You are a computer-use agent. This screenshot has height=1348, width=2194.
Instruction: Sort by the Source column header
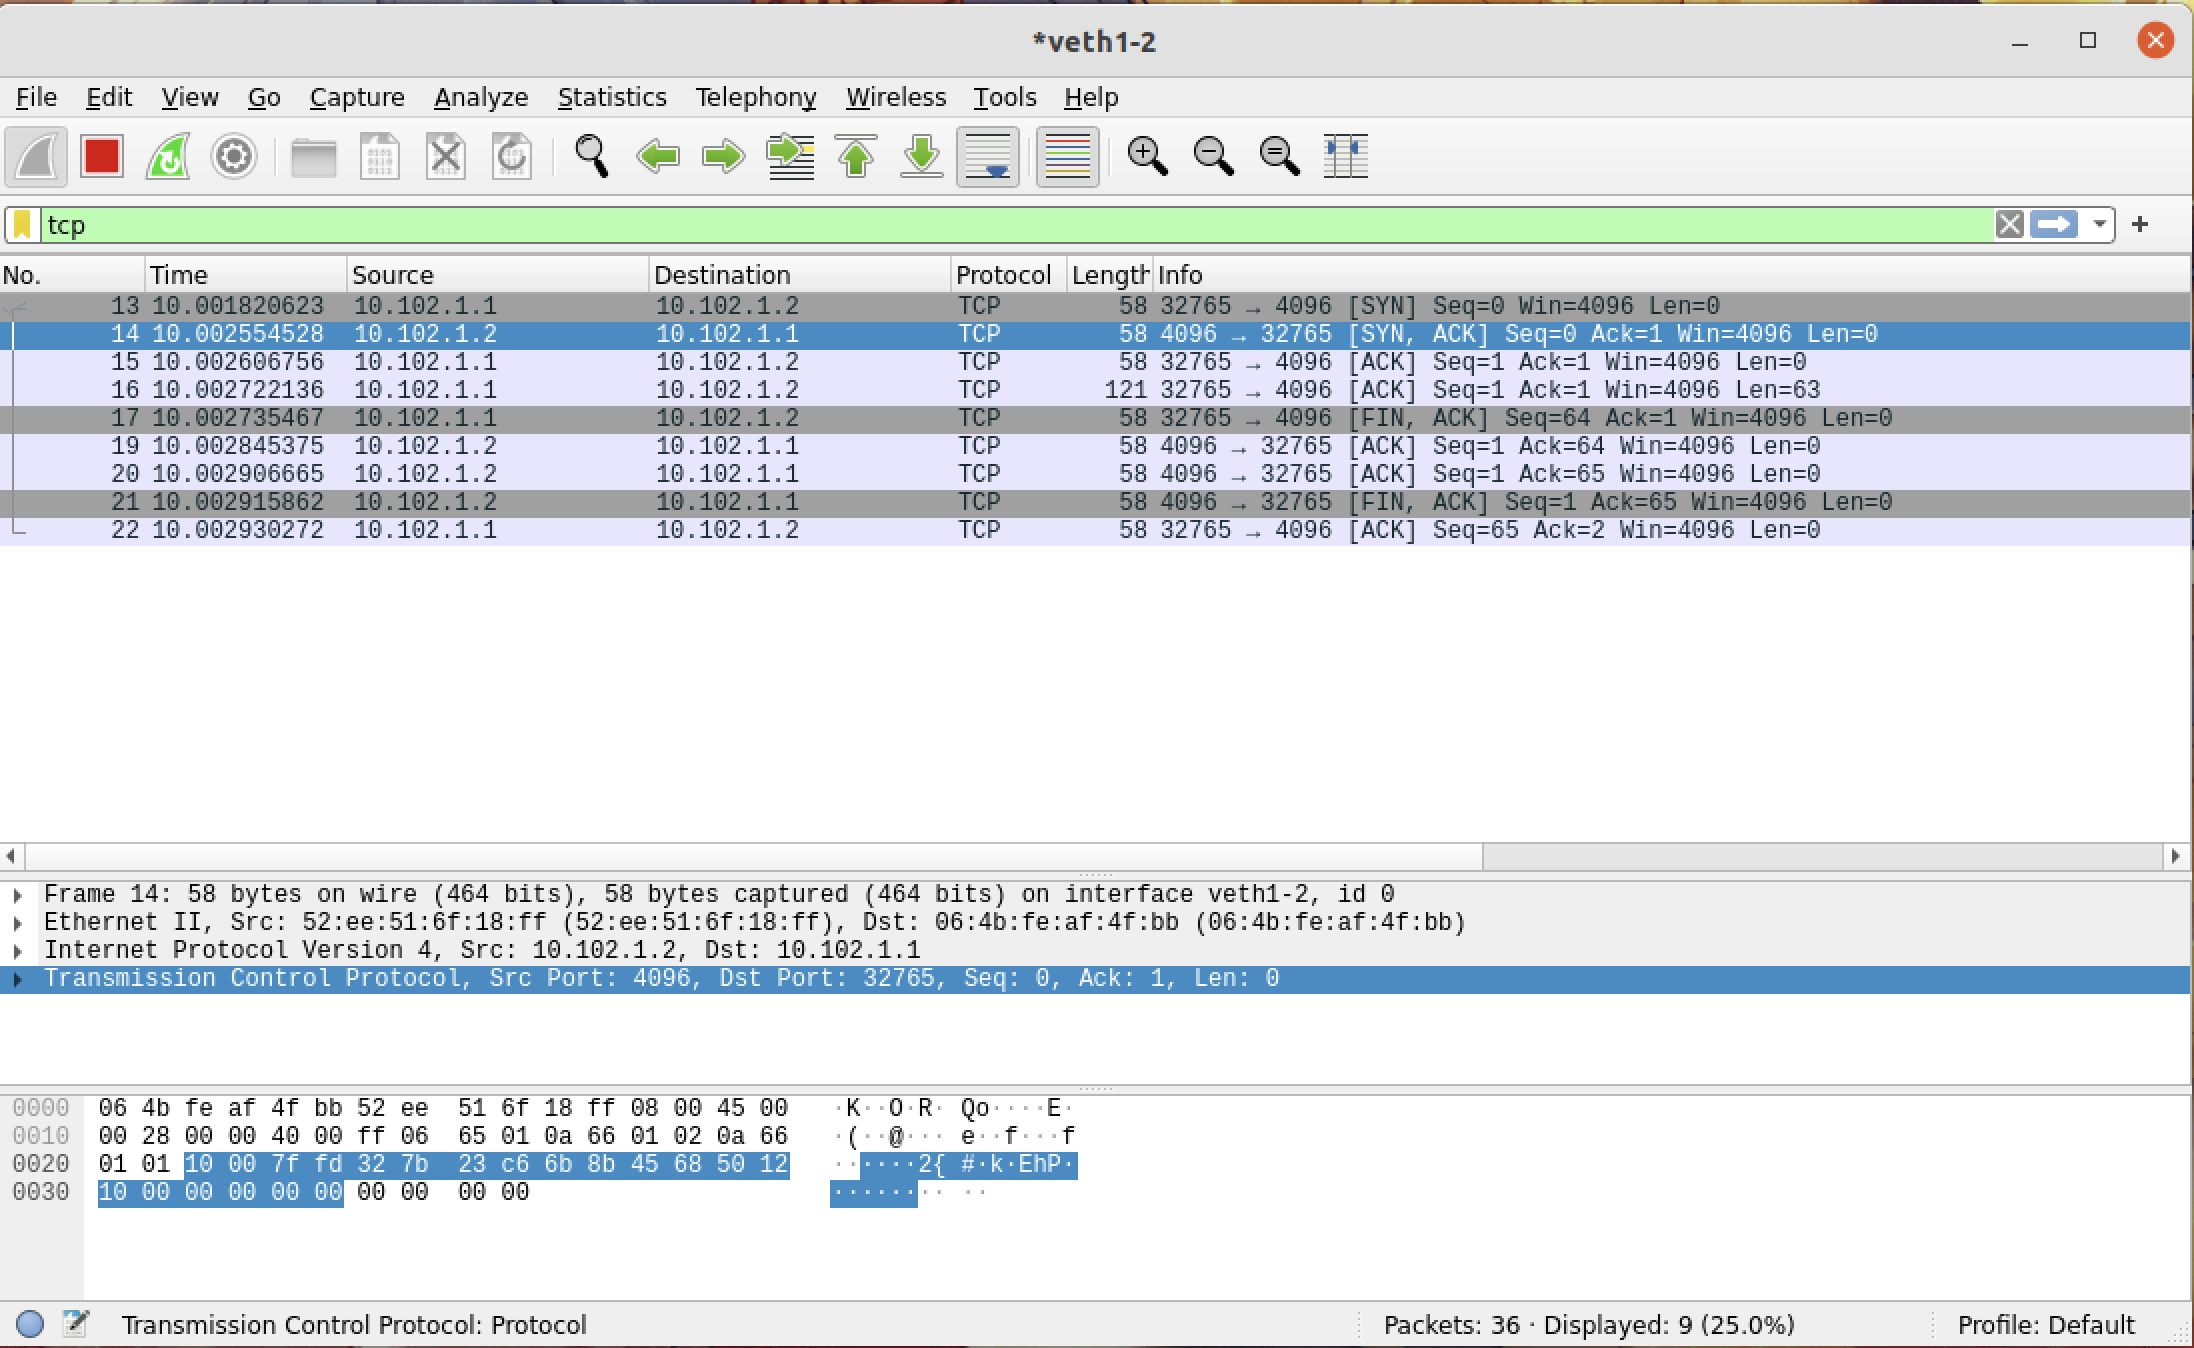498,275
